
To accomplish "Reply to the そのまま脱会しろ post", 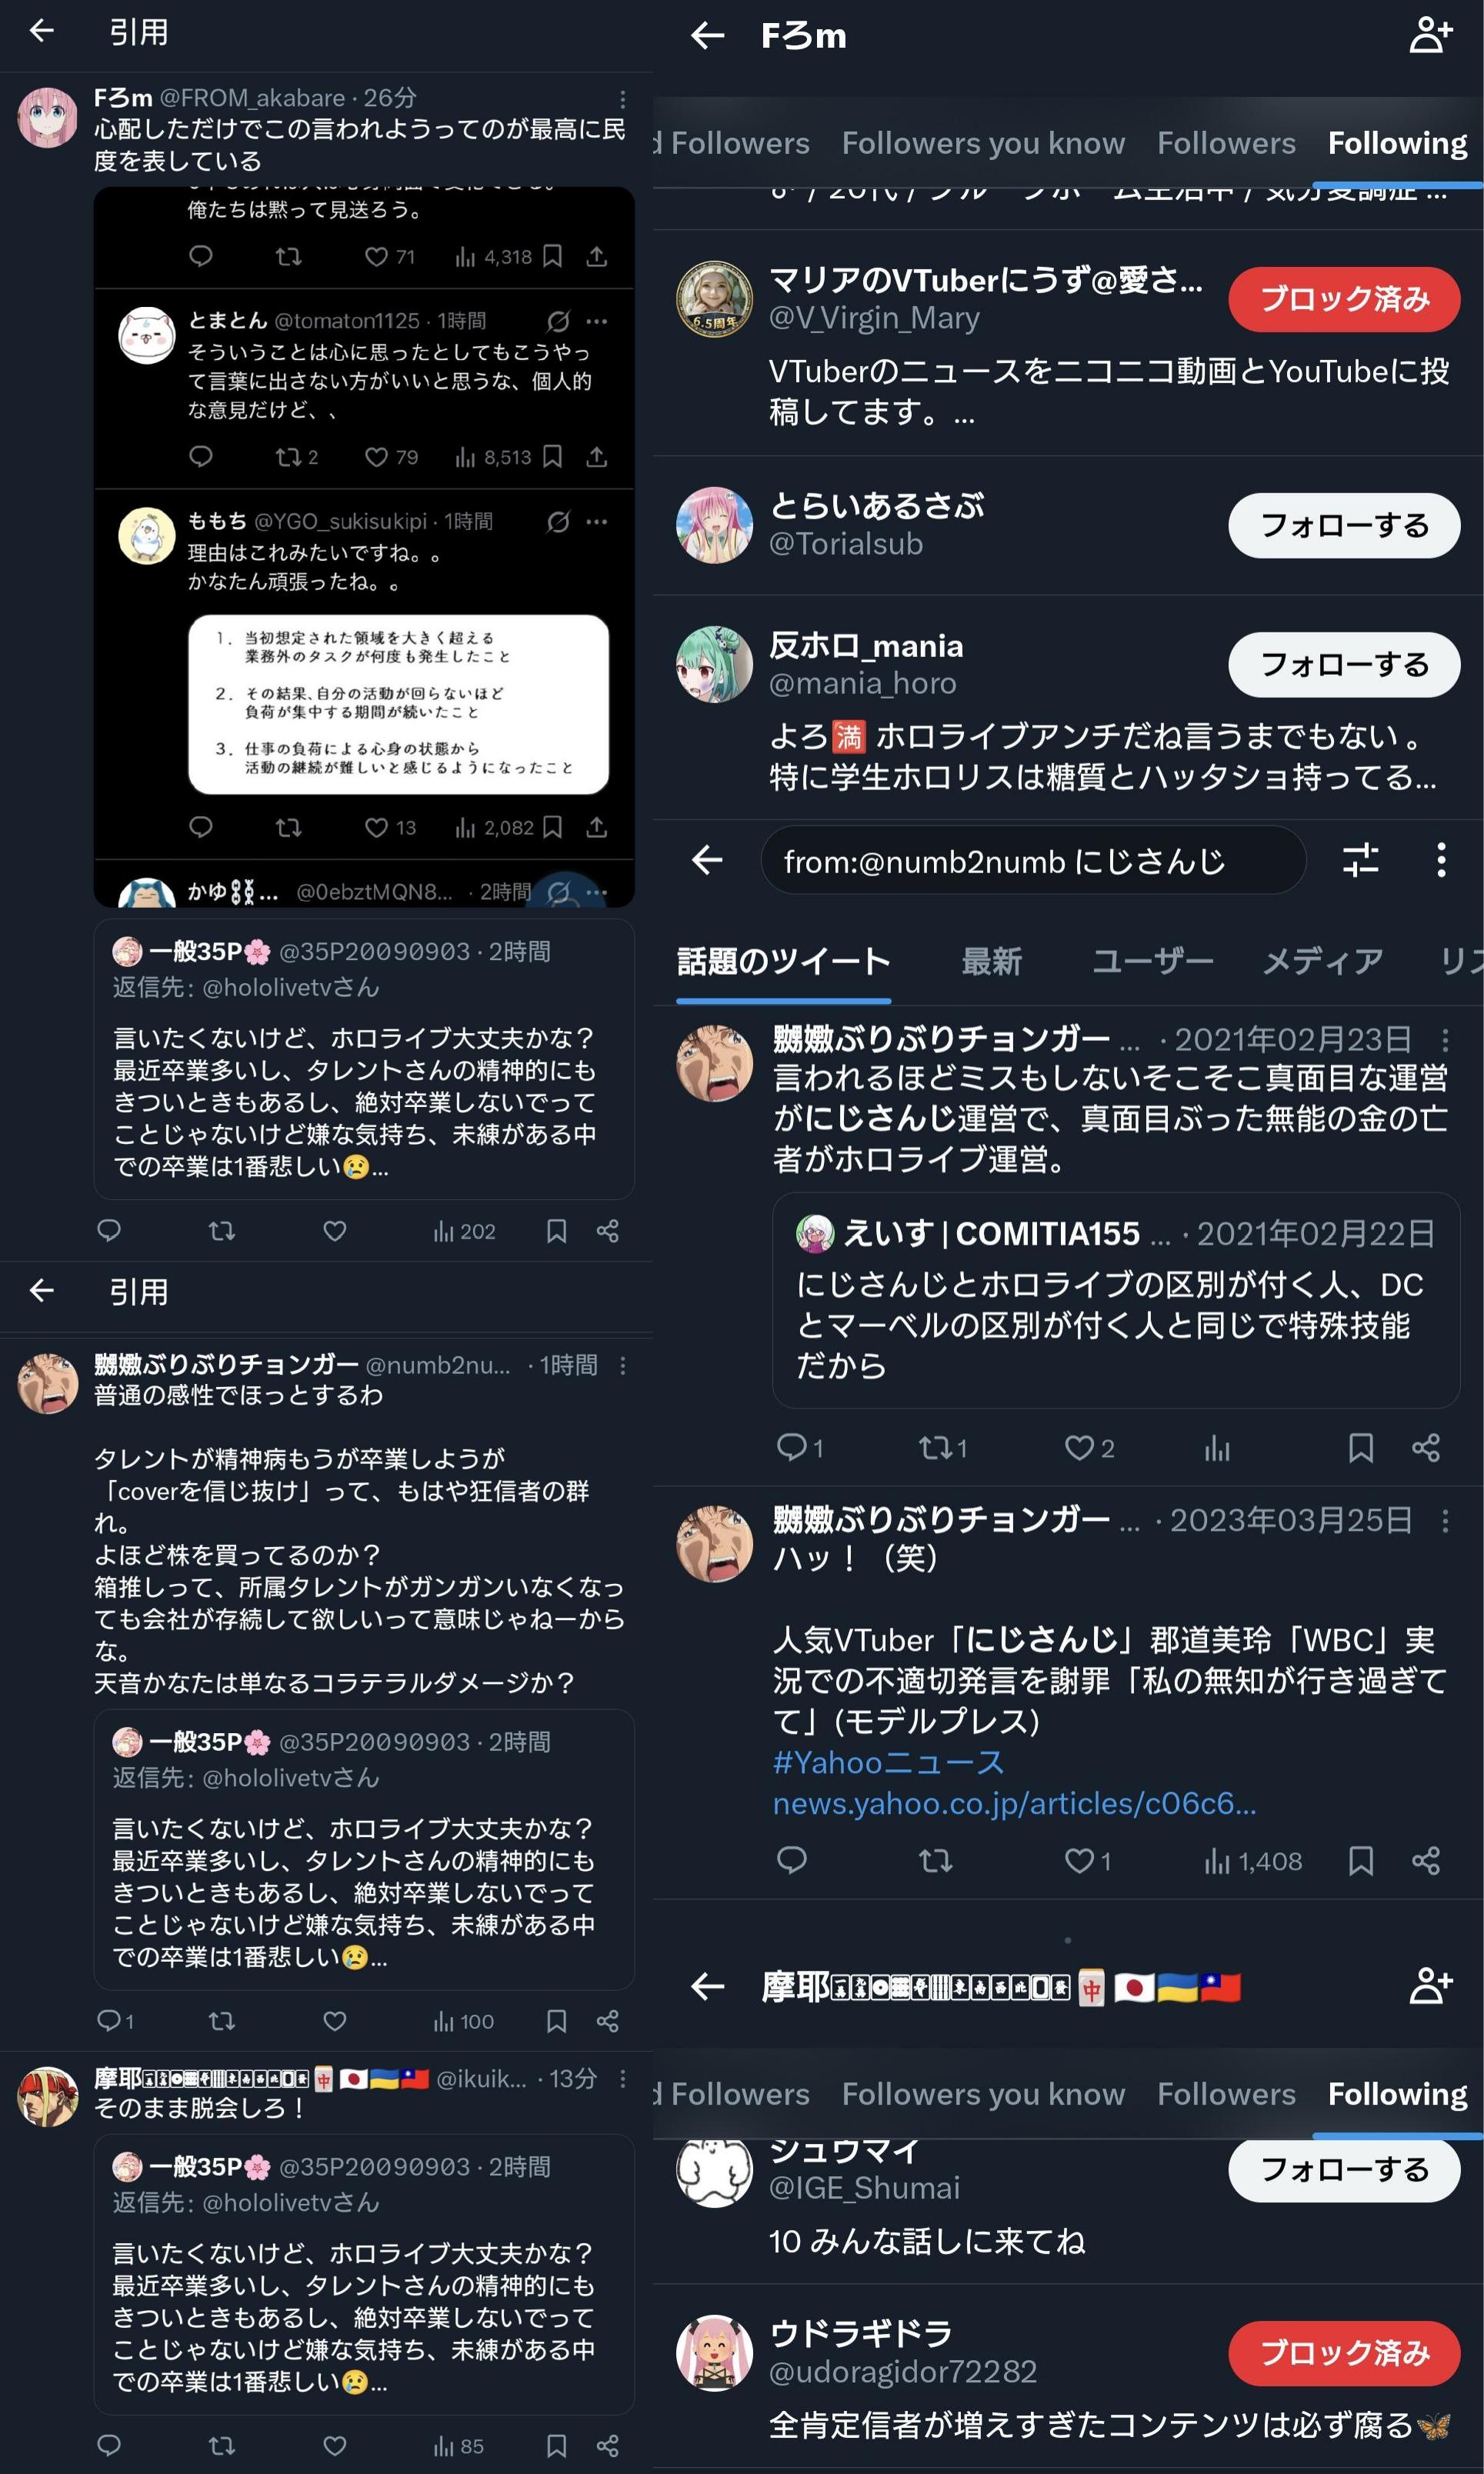I will point(108,2445).
